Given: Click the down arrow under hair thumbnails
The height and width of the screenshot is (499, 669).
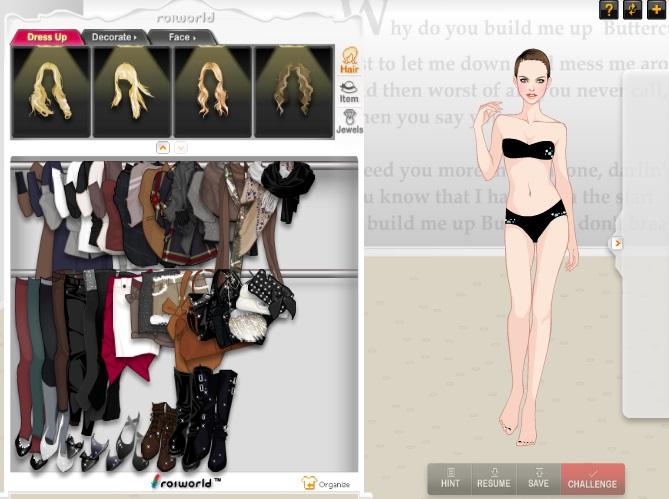Looking at the screenshot, I should point(181,147).
